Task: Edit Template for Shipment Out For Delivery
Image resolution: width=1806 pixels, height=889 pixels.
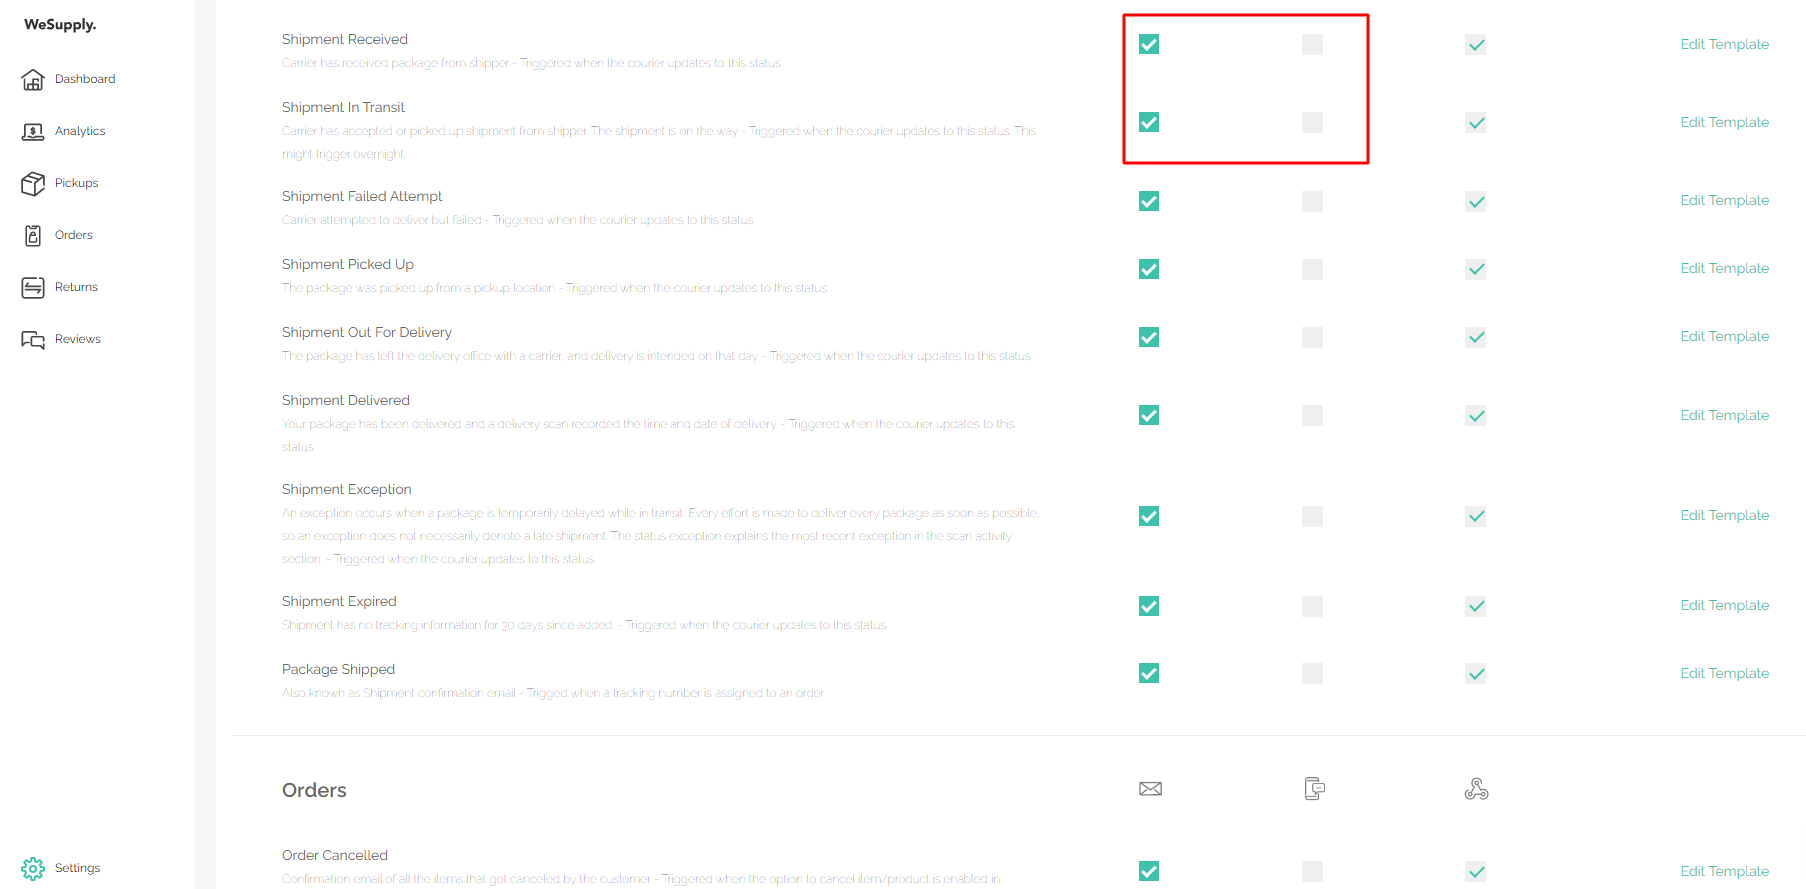Action: [x=1724, y=336]
